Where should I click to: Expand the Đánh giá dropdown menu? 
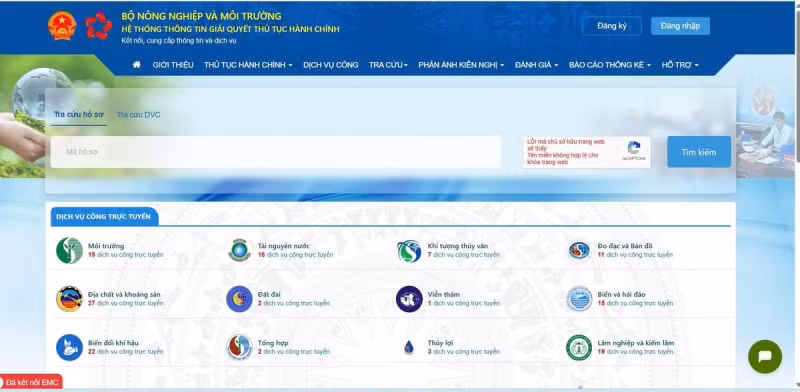[x=537, y=65]
